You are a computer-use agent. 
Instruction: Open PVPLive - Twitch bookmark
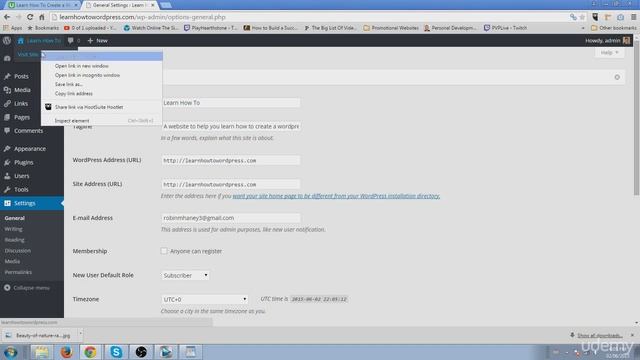tap(505, 28)
